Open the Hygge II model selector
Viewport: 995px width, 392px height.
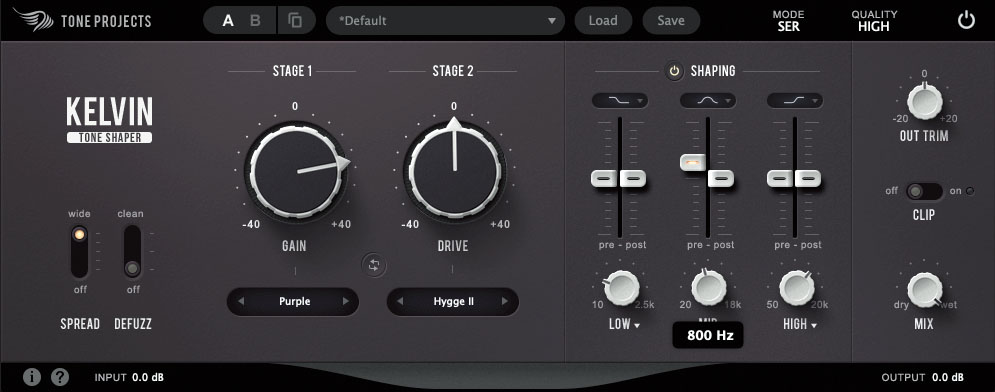[453, 301]
